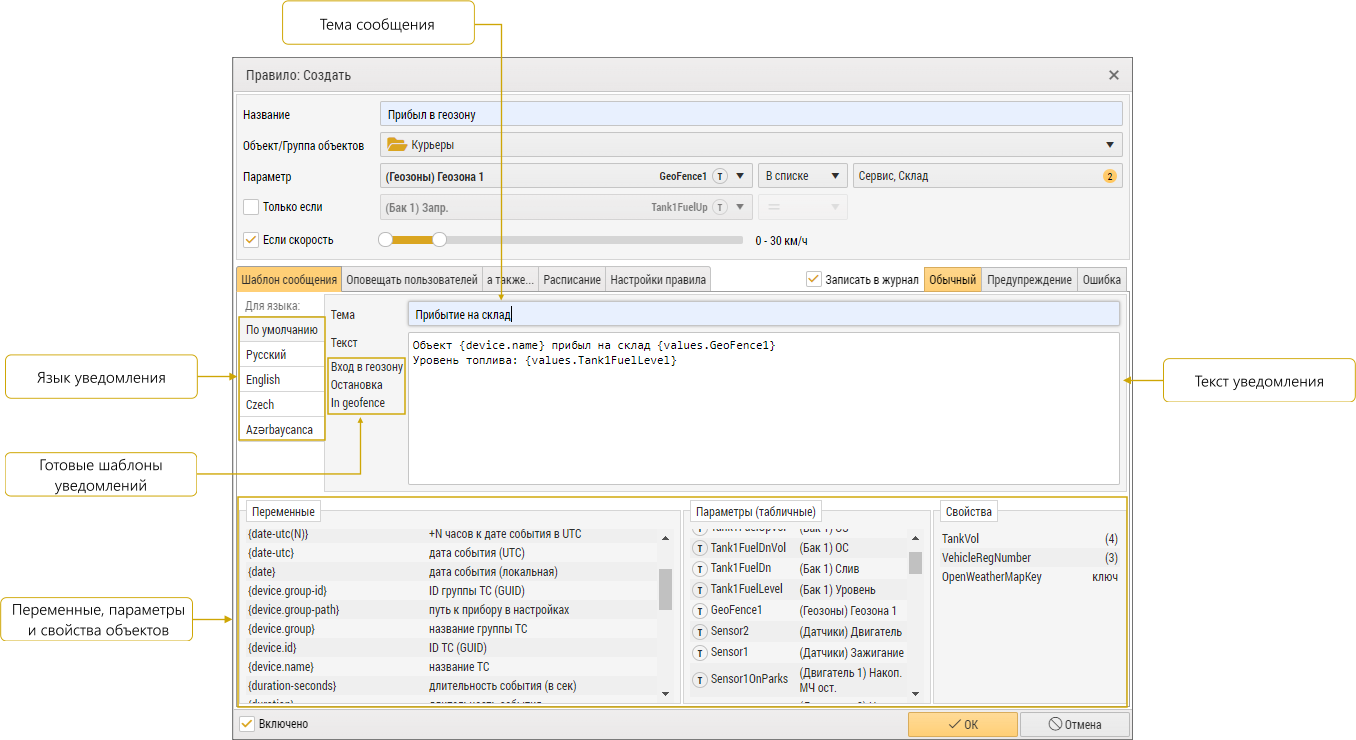Click the up arrow of Параметры scrollbar
The height and width of the screenshot is (740, 1356).
(x=915, y=537)
